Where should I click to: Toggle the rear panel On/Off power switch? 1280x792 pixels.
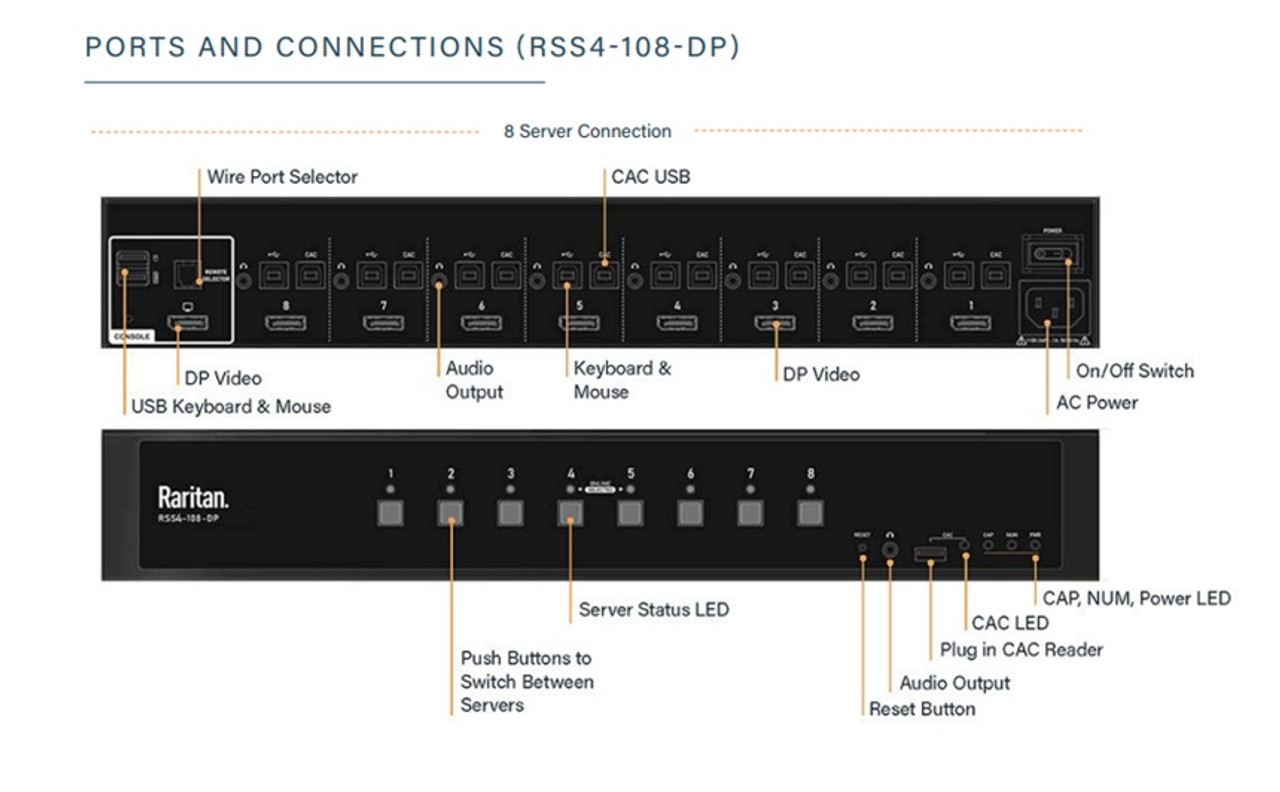pos(1054,254)
